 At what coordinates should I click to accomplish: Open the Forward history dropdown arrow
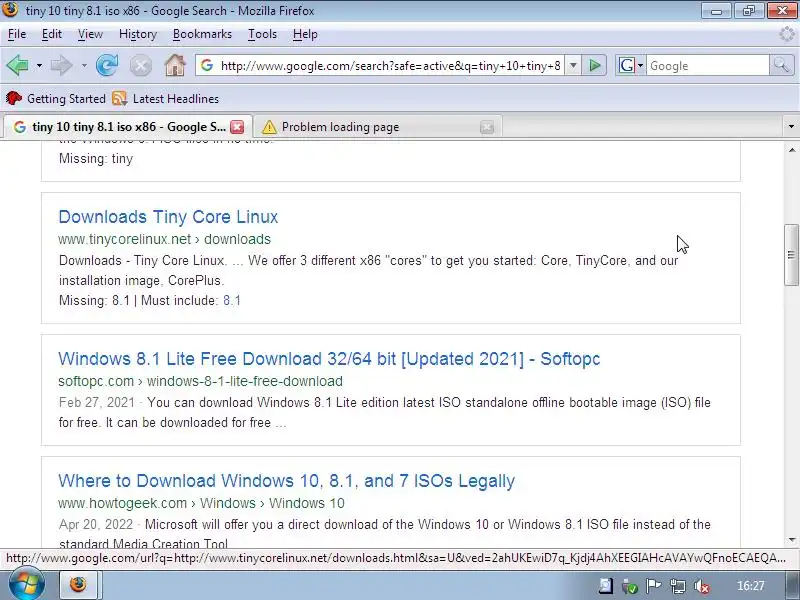pos(84,66)
